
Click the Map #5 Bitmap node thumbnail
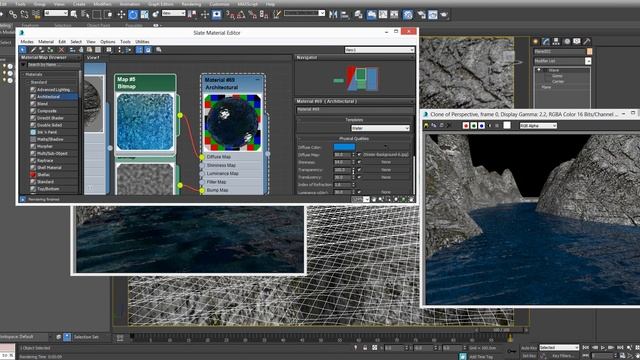145,122
